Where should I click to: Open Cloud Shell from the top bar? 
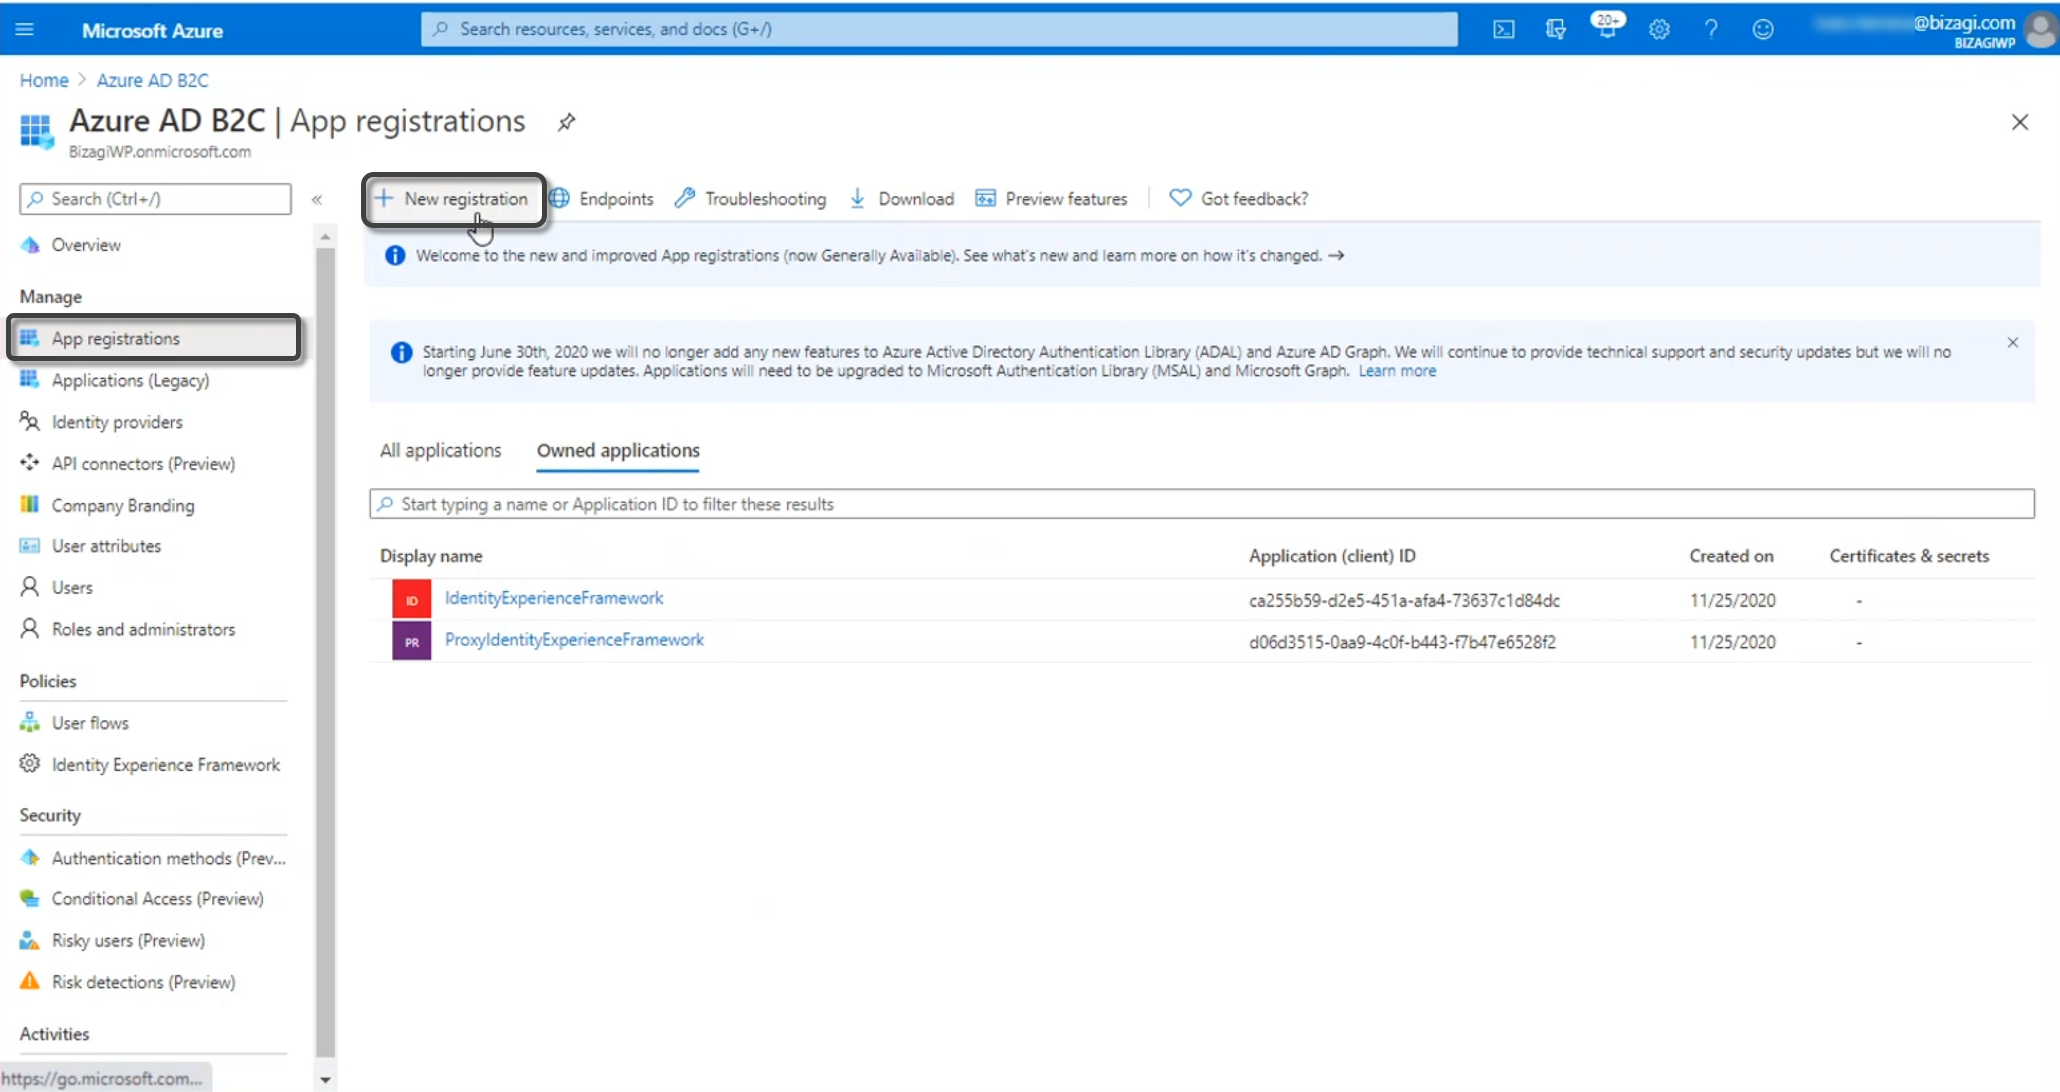[1503, 29]
